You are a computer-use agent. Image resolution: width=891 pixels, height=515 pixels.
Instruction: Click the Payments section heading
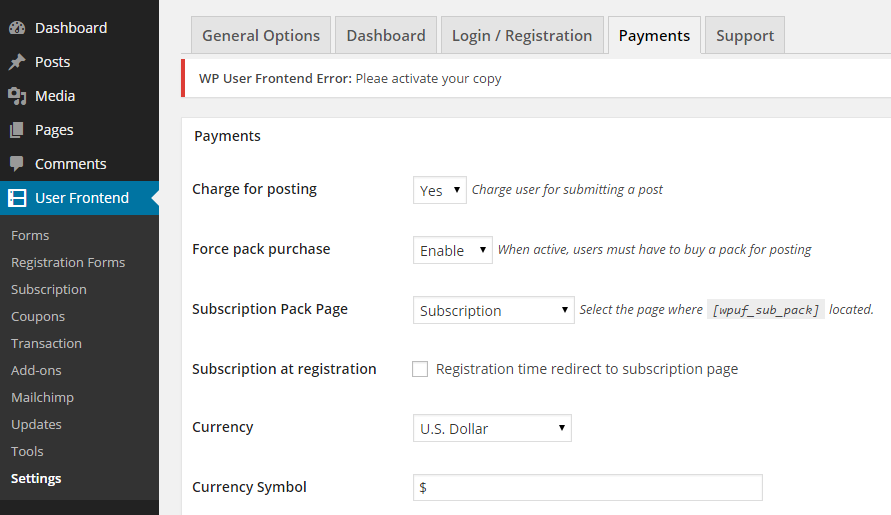point(227,136)
